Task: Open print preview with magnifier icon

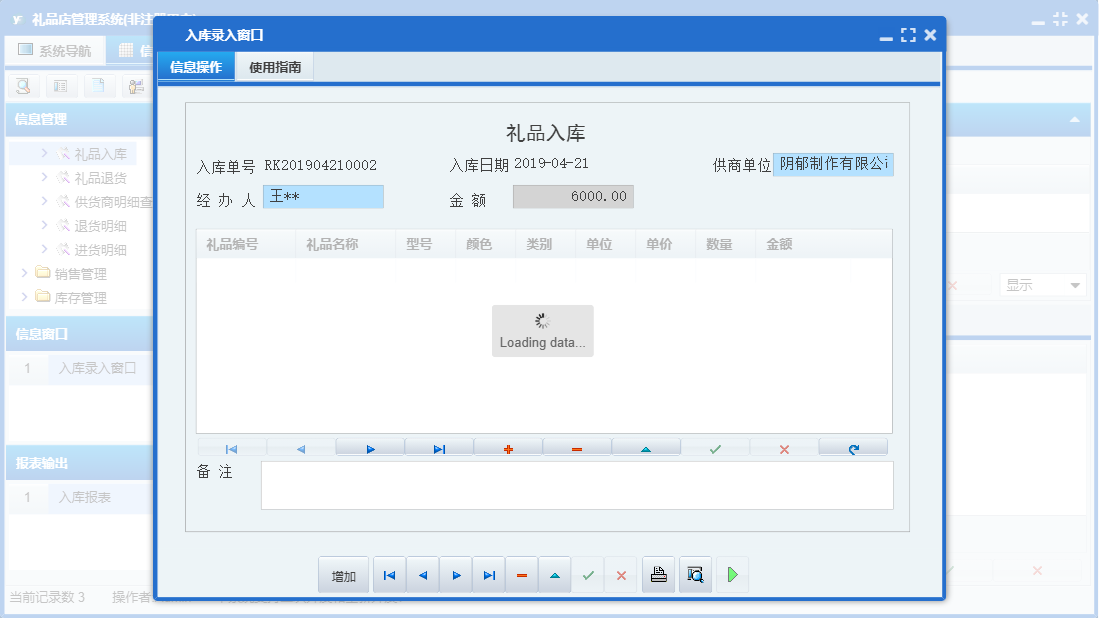Action: tap(695, 574)
